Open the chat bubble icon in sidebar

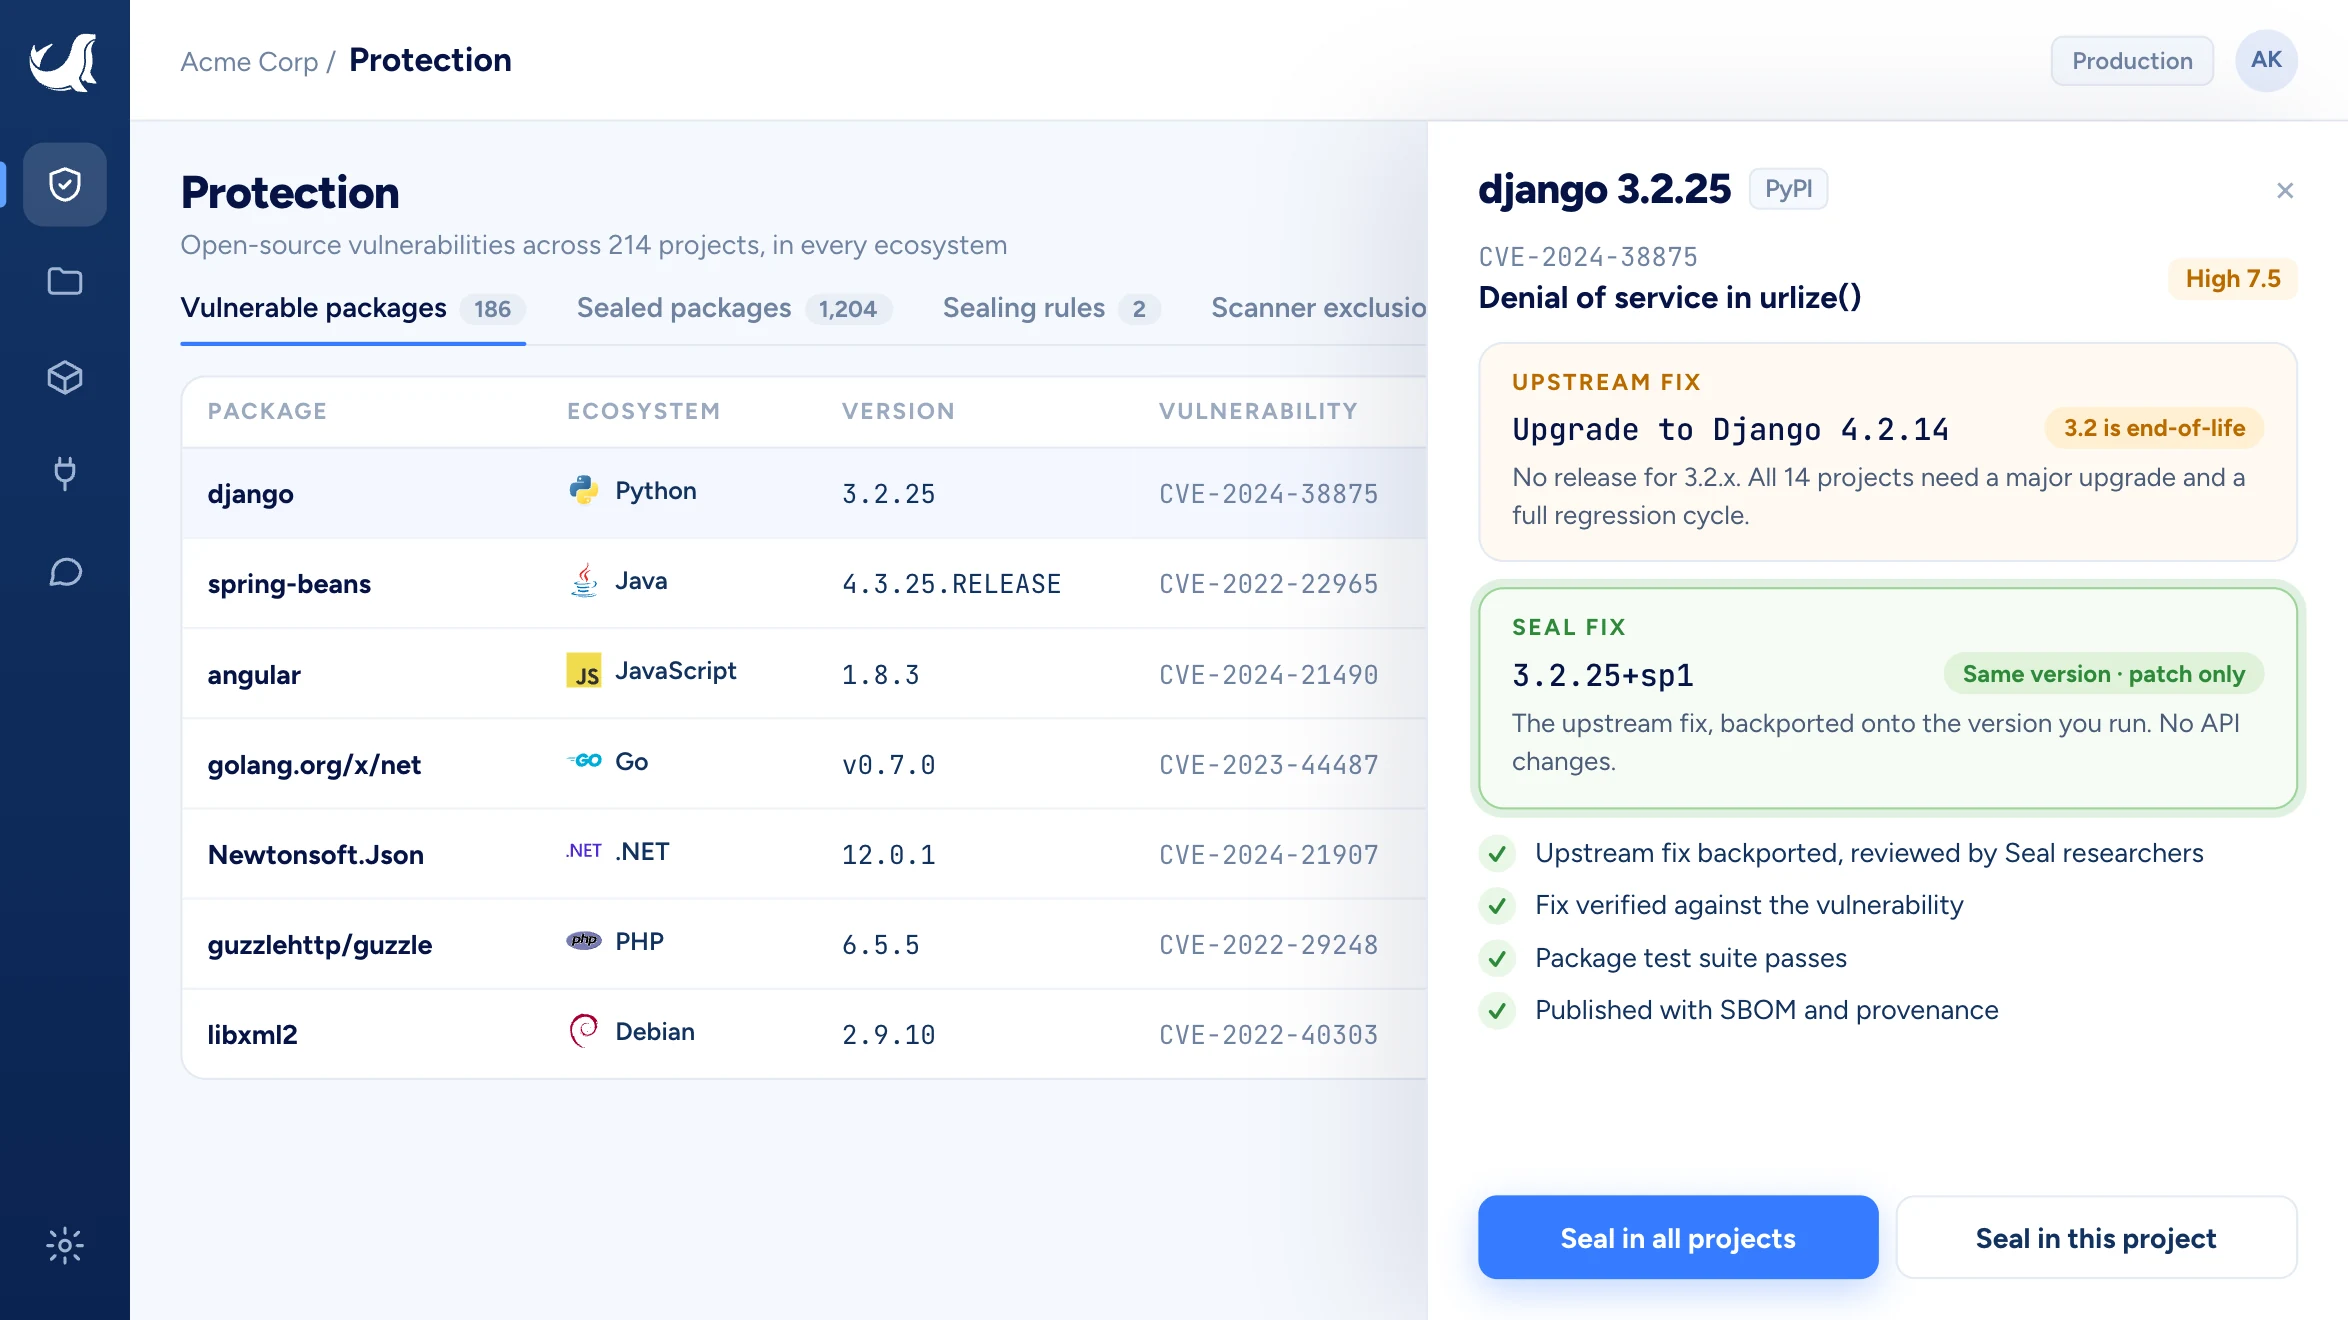pyautogui.click(x=65, y=572)
